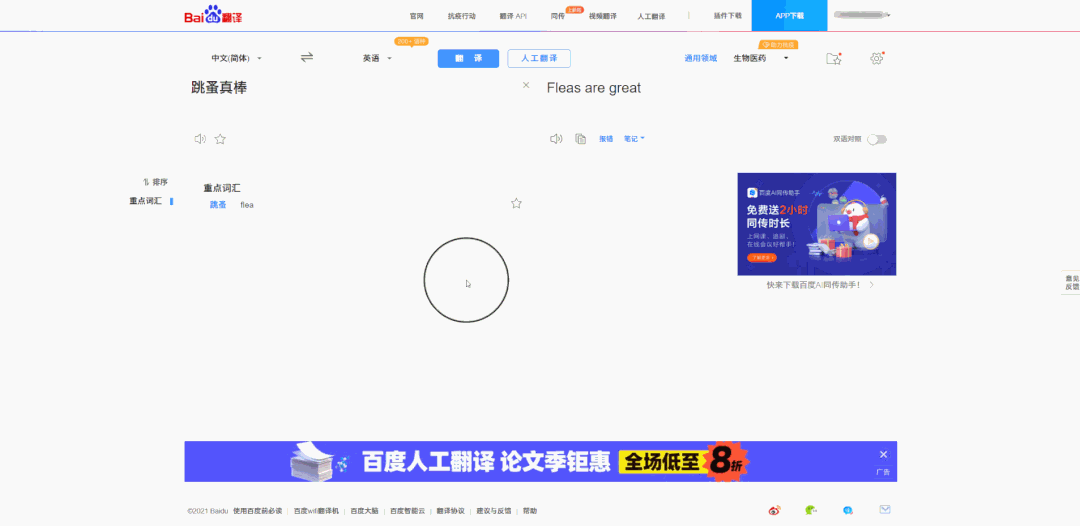Click the APP下载 button
1080x526 pixels.
click(789, 15)
